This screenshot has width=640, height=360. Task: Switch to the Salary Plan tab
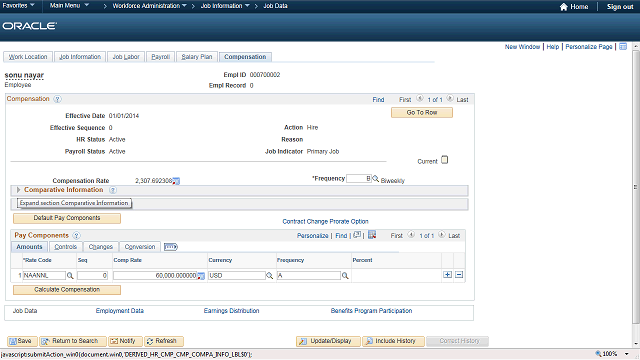pos(196,57)
